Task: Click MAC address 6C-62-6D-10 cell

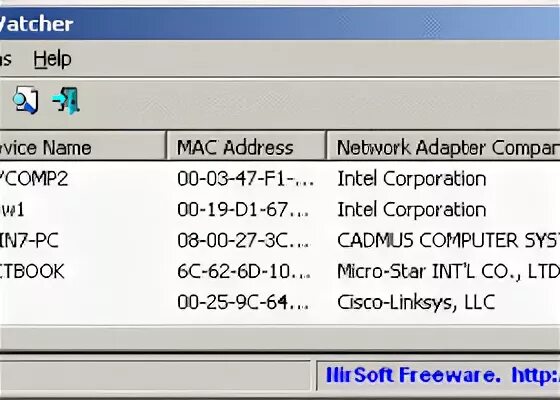Action: tap(244, 271)
